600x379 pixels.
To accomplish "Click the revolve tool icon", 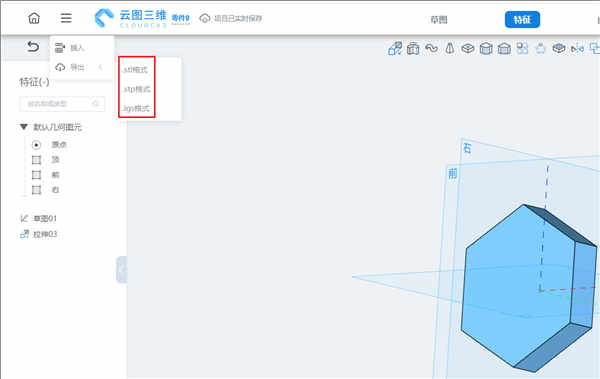I will pos(413,49).
